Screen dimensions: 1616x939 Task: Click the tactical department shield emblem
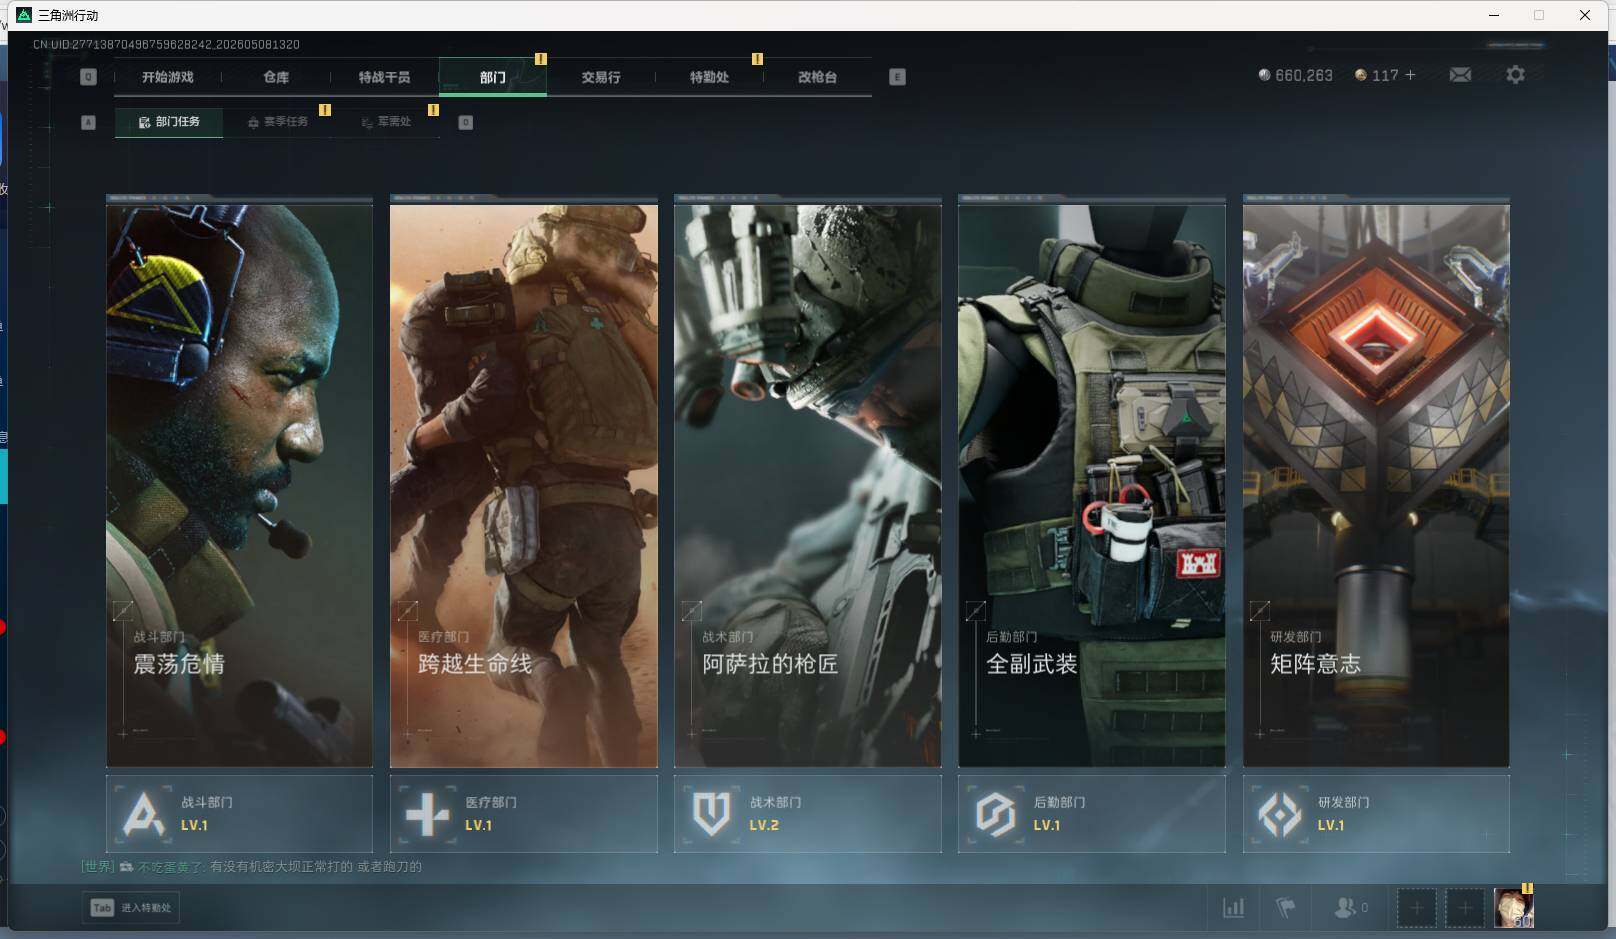click(711, 814)
